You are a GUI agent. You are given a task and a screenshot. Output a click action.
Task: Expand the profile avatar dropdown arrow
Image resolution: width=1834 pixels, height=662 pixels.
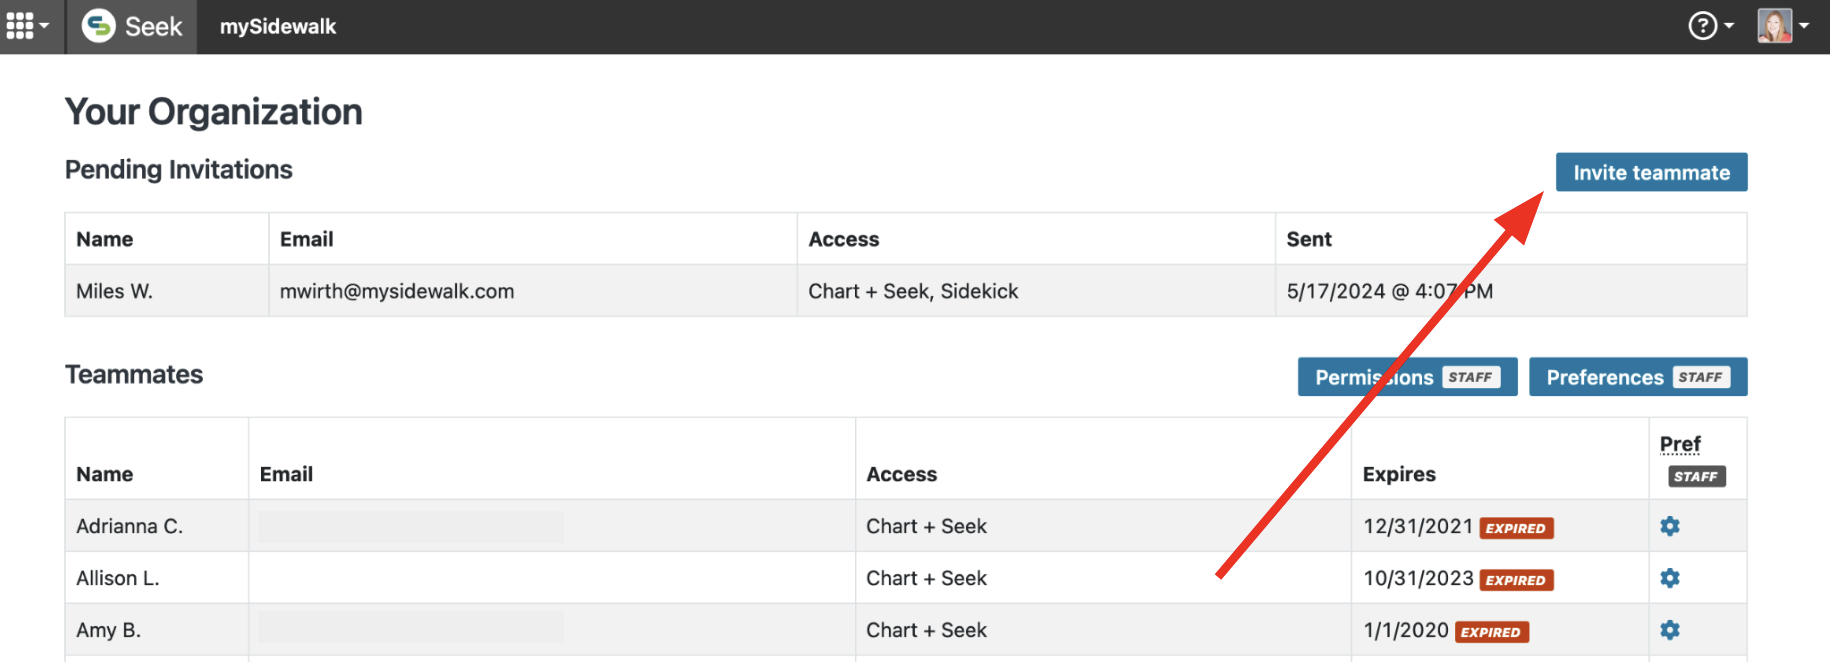click(x=1804, y=26)
